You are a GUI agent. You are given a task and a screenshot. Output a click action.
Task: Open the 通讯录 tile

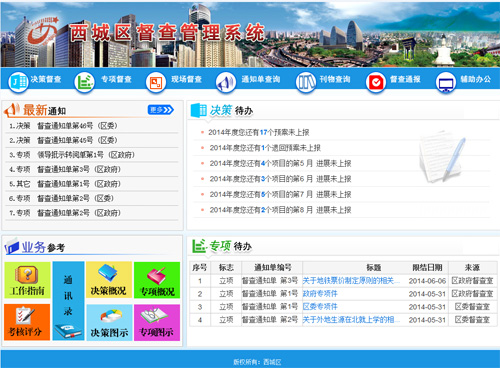coord(68,301)
